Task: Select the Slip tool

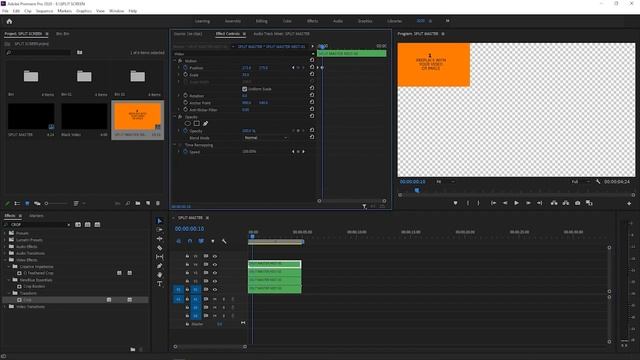Action: click(x=160, y=257)
